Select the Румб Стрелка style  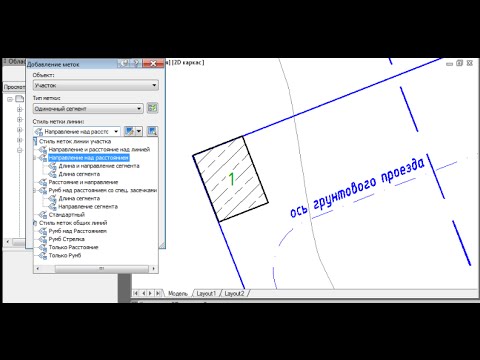click(x=66, y=239)
